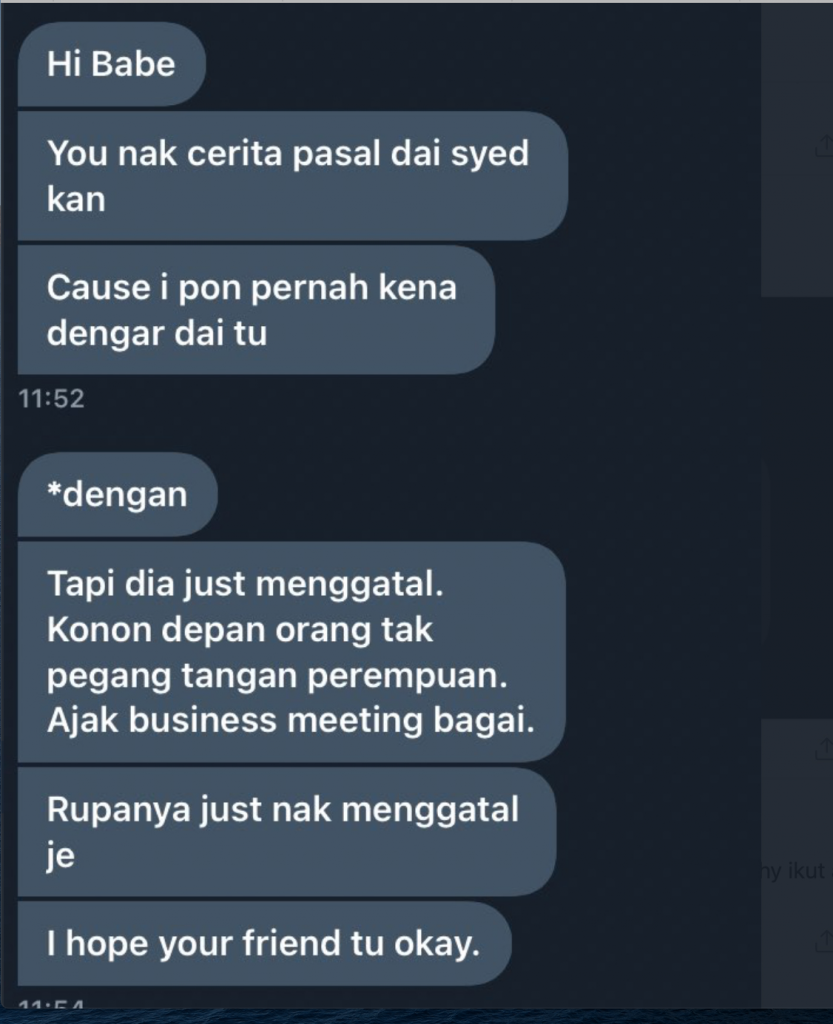Open the dimmed post card at bottom right

coord(797,863)
